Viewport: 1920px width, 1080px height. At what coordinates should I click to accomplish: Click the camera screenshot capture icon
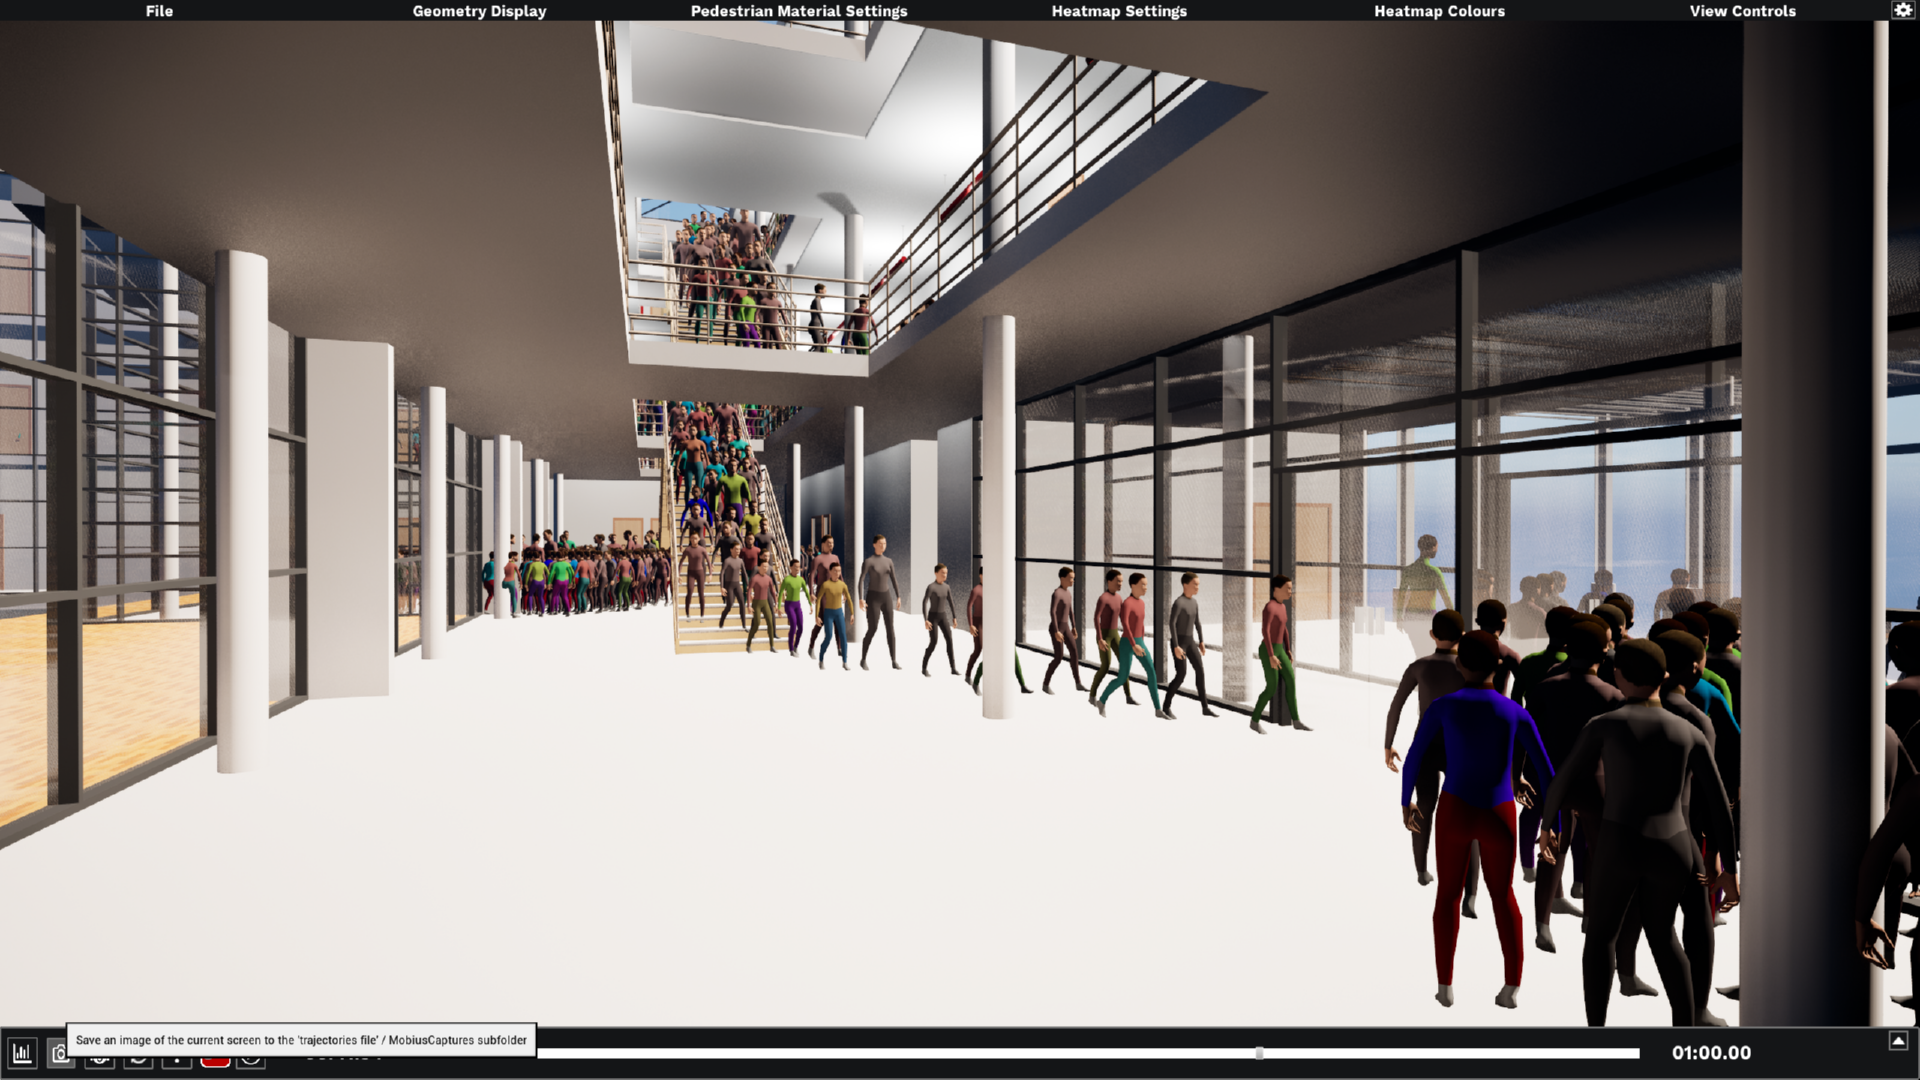pos(59,1054)
